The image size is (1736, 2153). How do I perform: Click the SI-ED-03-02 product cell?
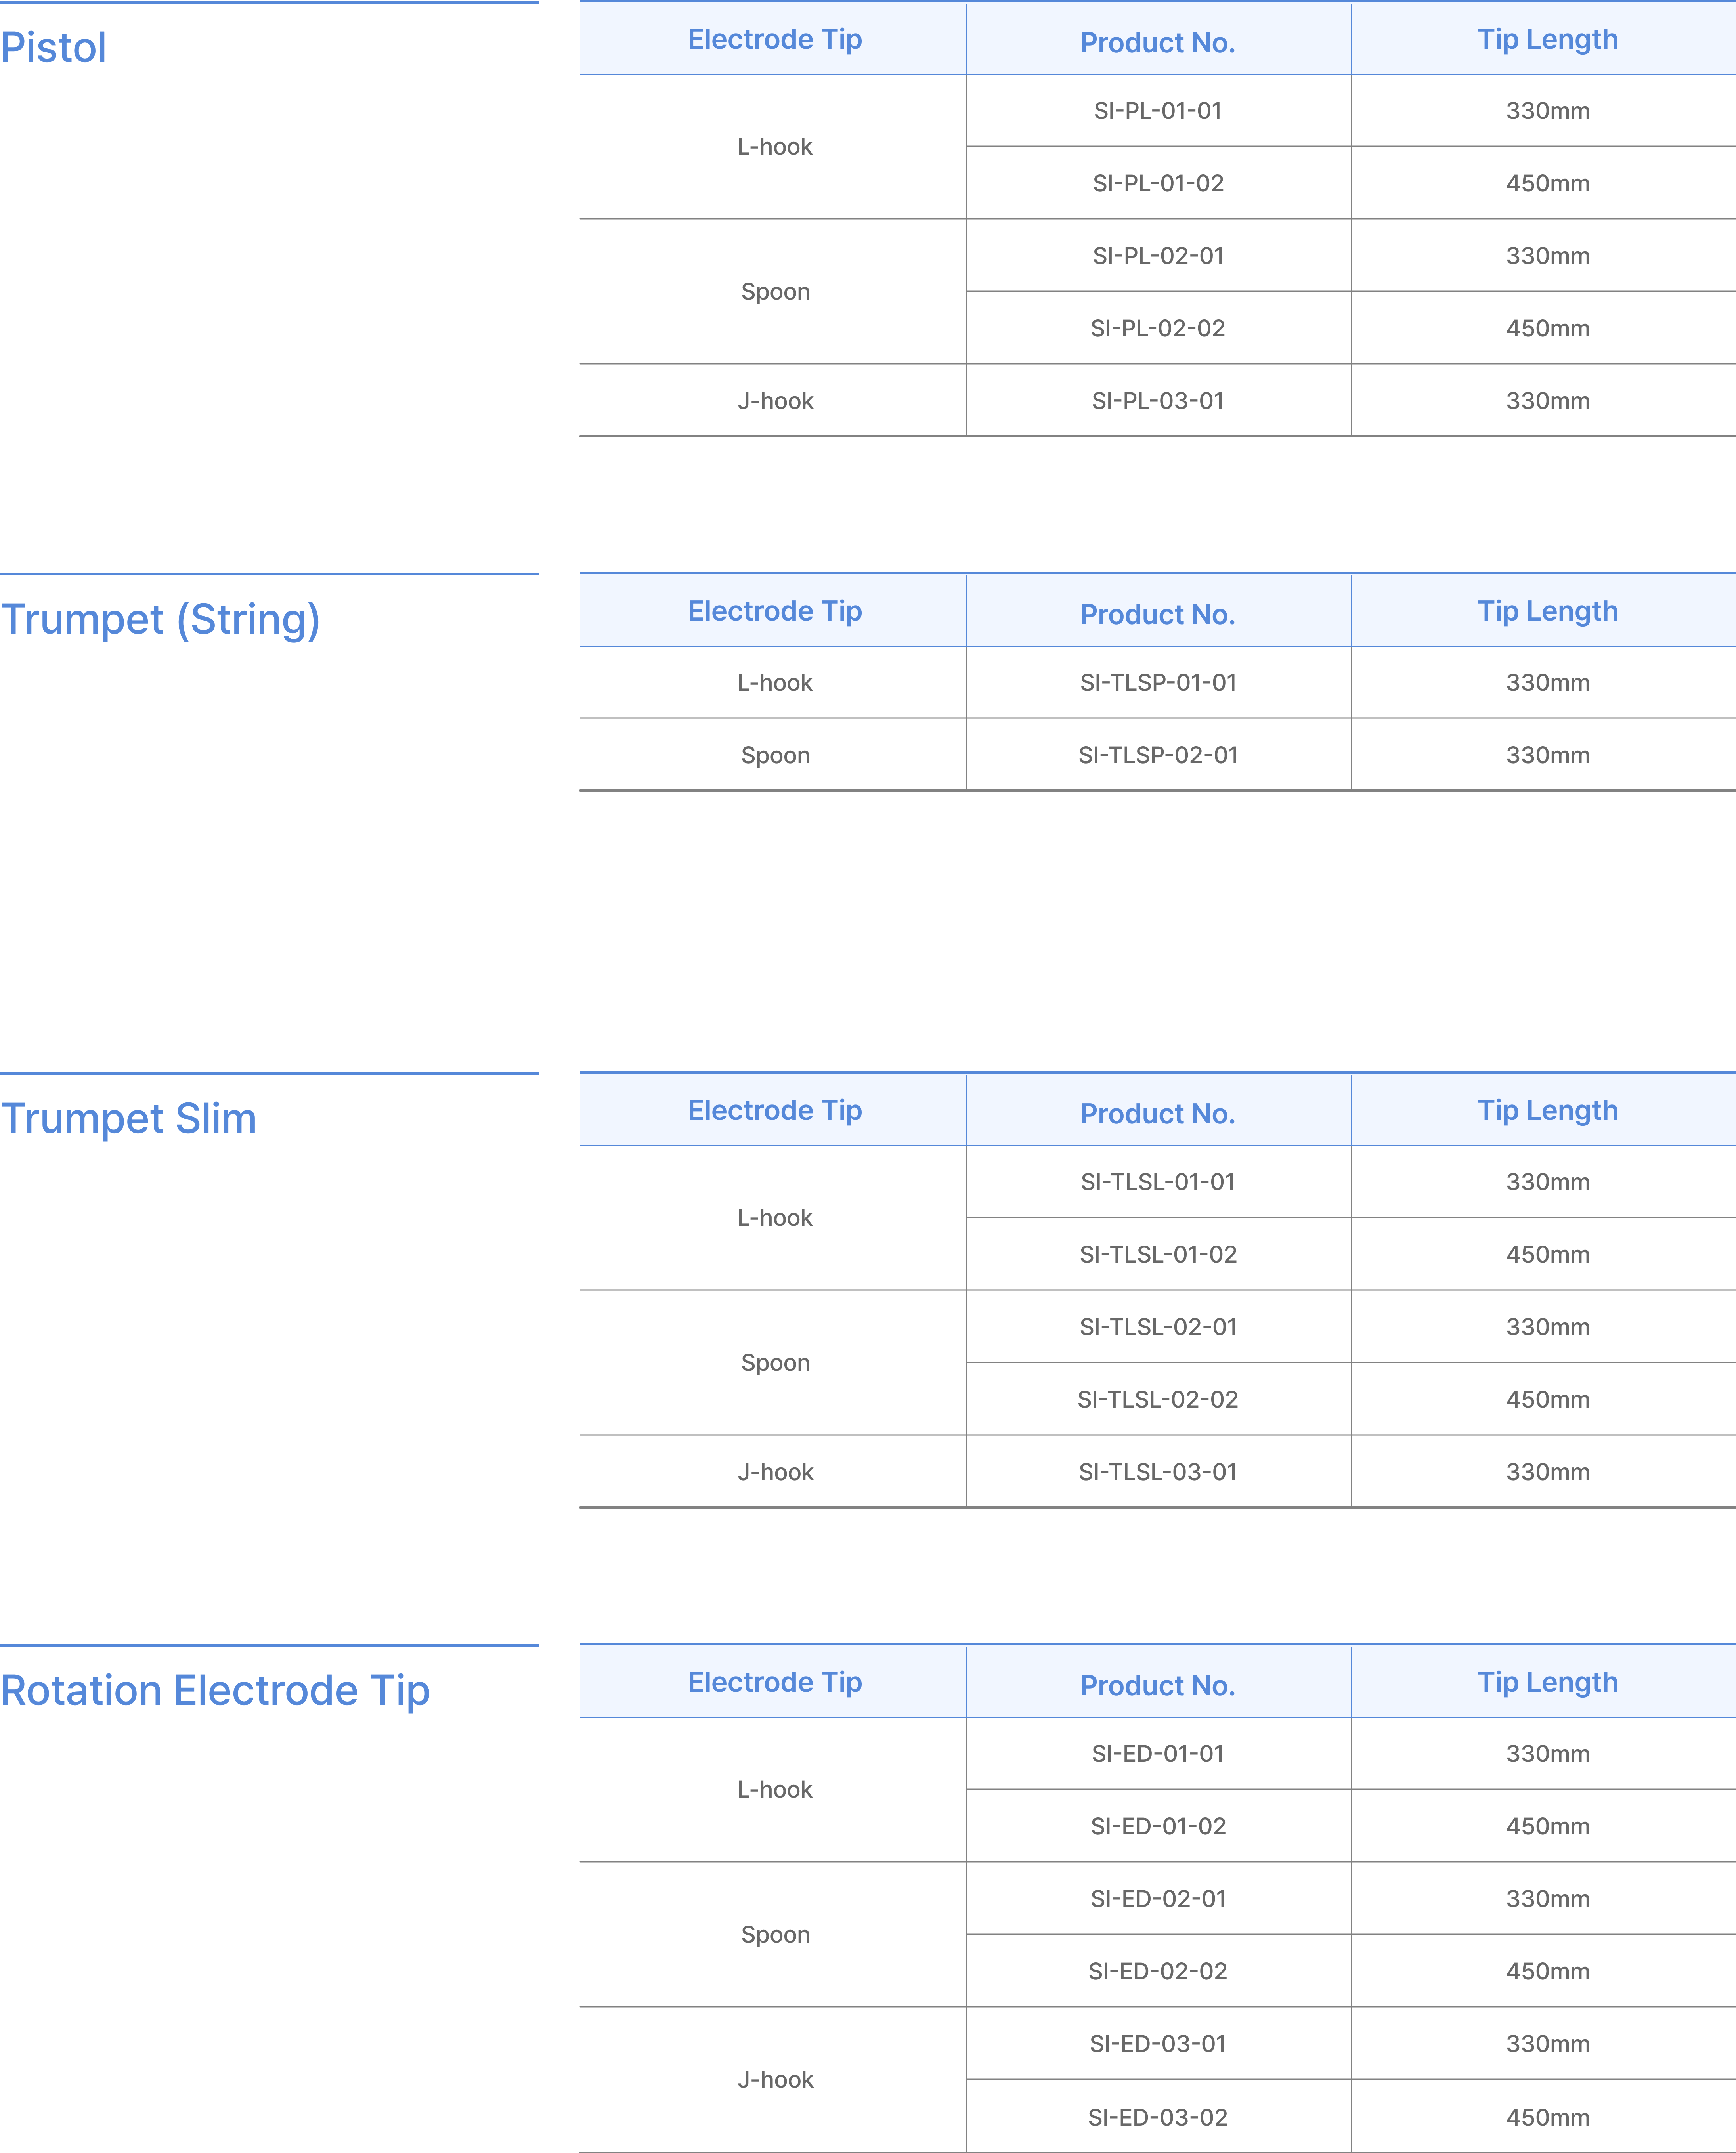tap(1158, 2117)
